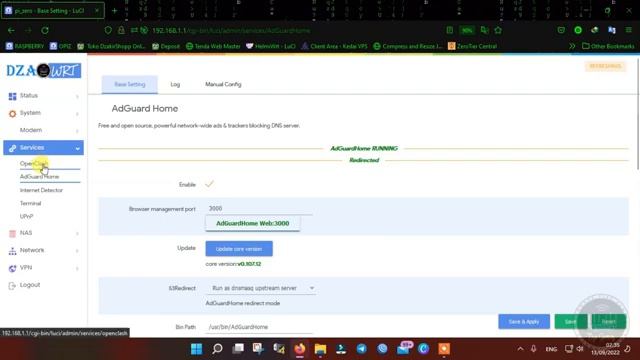The width and height of the screenshot is (640, 360).
Task: Click the Services link icon in sidebar
Action: (x=12, y=148)
